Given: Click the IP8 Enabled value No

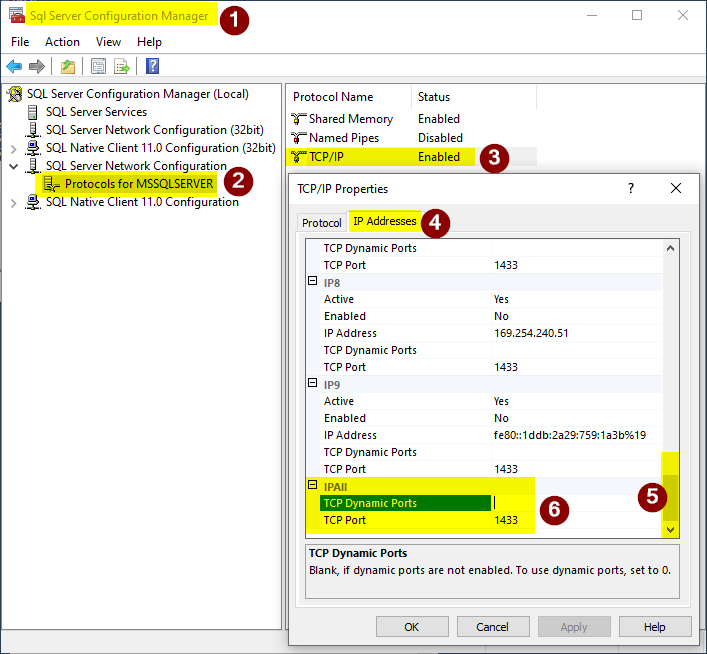Looking at the screenshot, I should point(501,316).
